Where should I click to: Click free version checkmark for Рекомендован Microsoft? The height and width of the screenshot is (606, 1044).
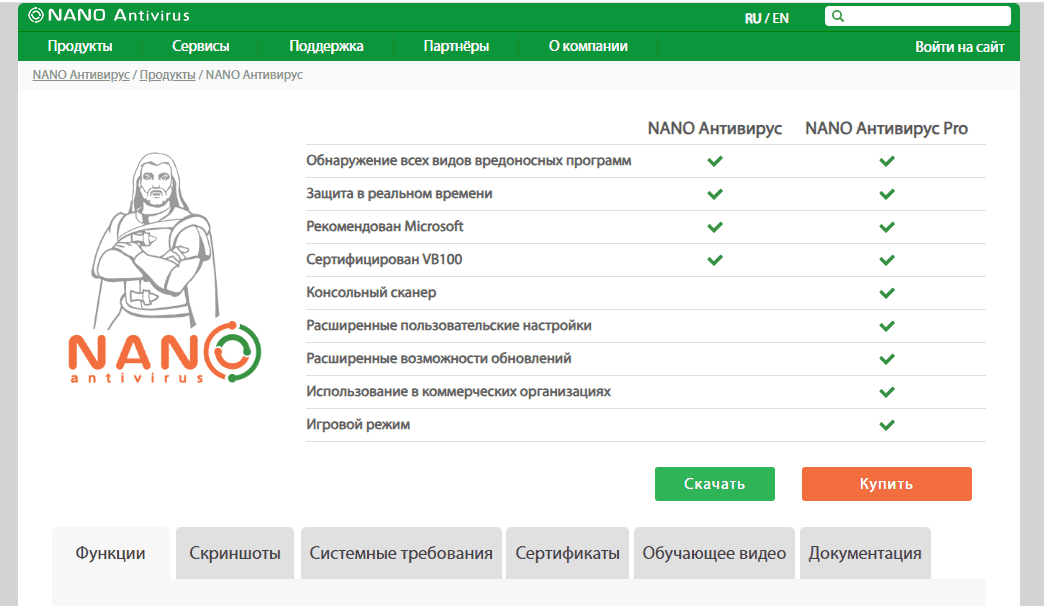[715, 227]
